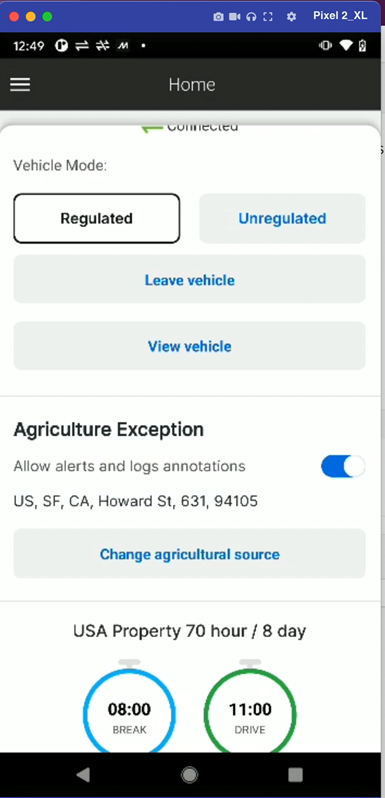Image resolution: width=385 pixels, height=798 pixels.
Task: Tap the USA Property 70 hour ruleset text
Action: (x=189, y=631)
